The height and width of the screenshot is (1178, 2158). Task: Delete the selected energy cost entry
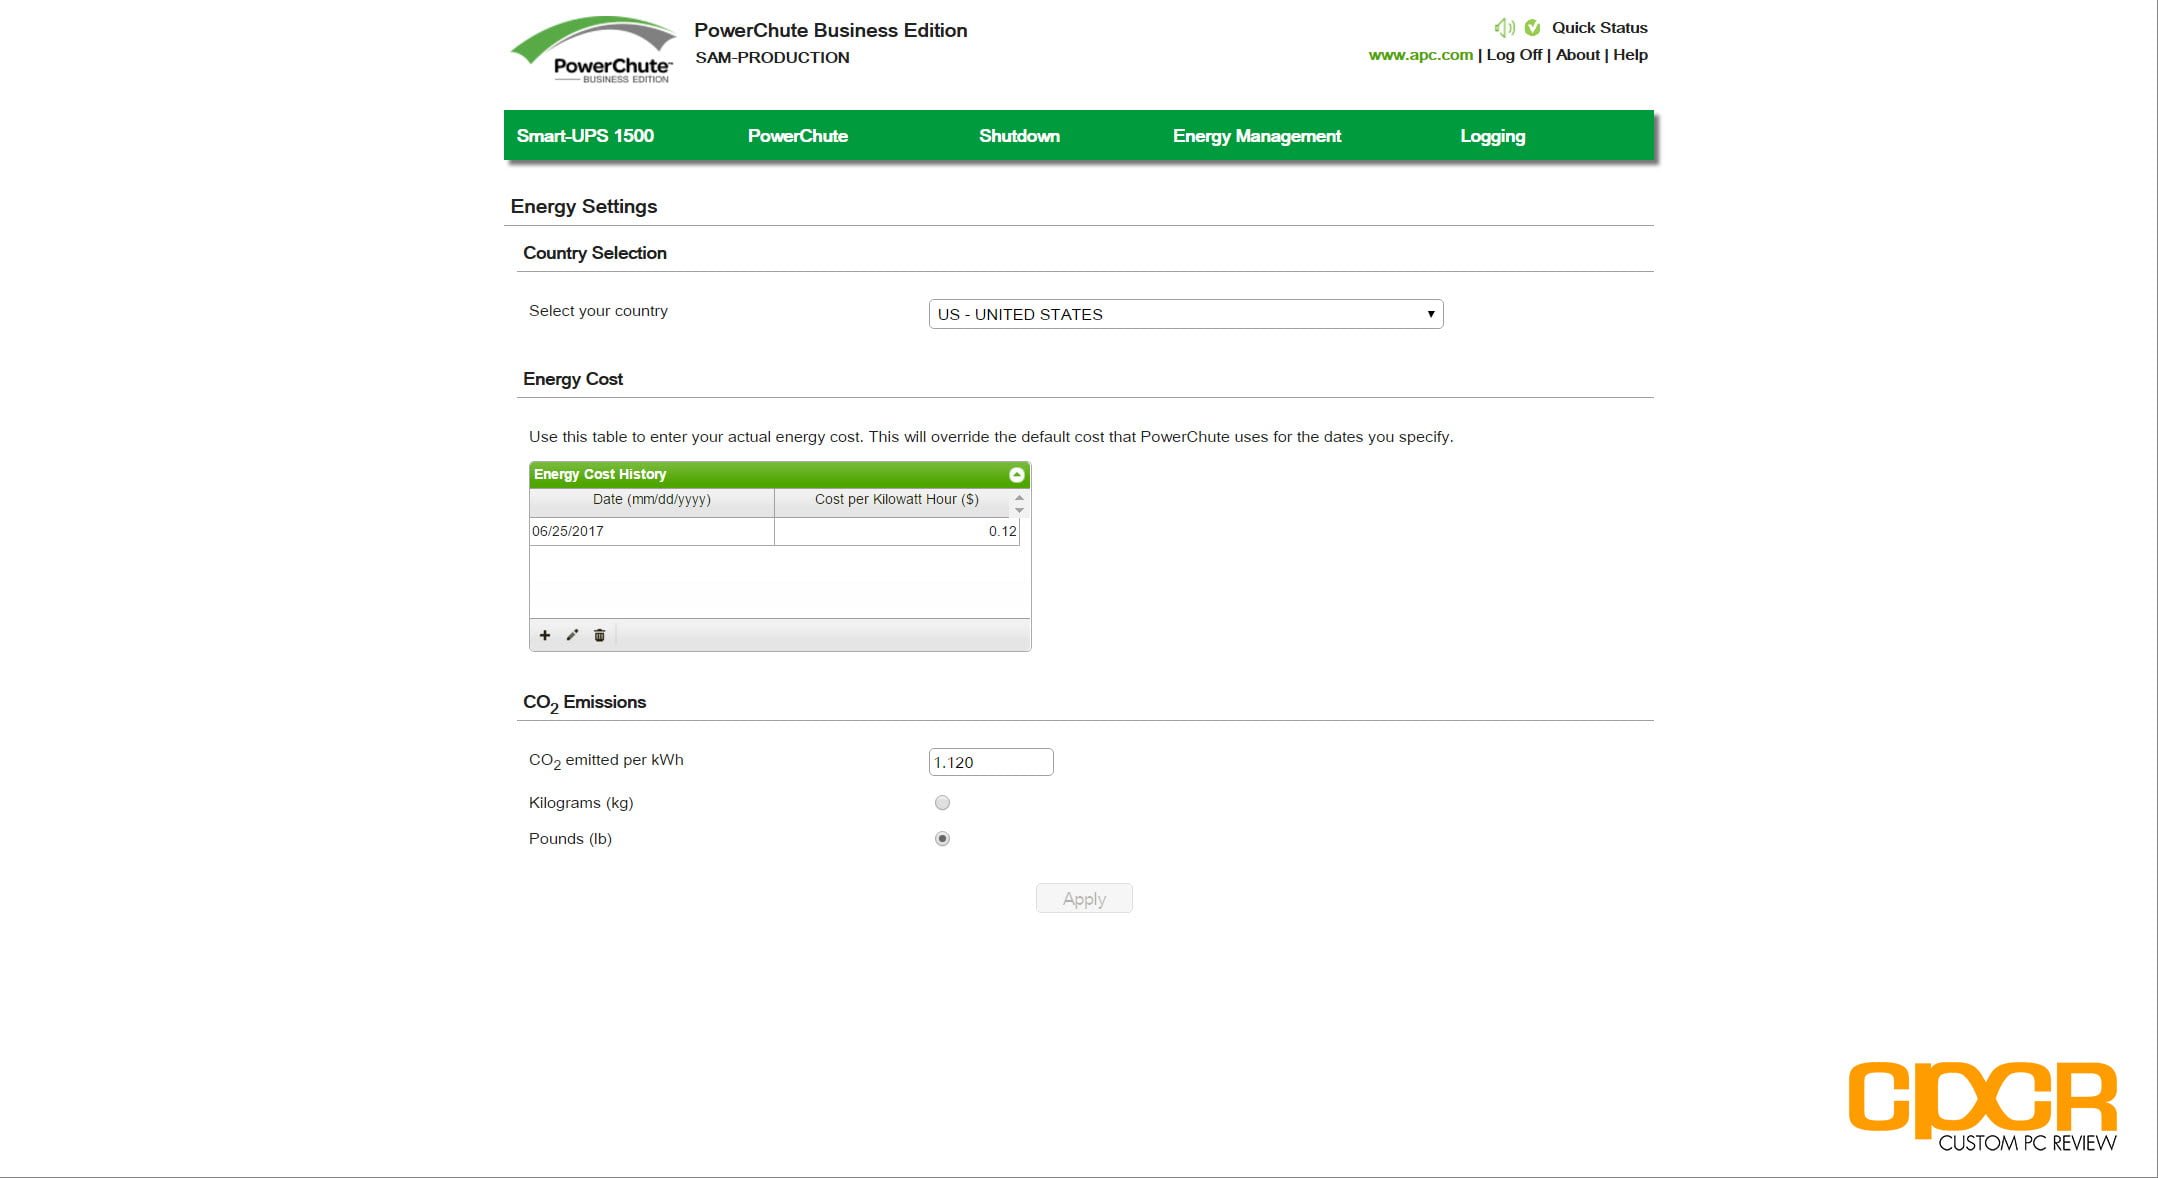pyautogui.click(x=599, y=635)
